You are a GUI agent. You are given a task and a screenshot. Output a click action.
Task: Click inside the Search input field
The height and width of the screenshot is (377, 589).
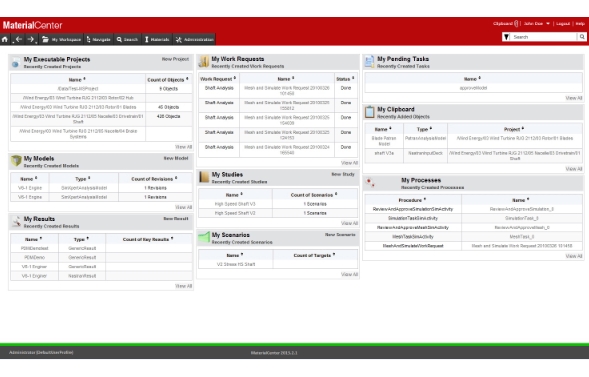coord(544,37)
